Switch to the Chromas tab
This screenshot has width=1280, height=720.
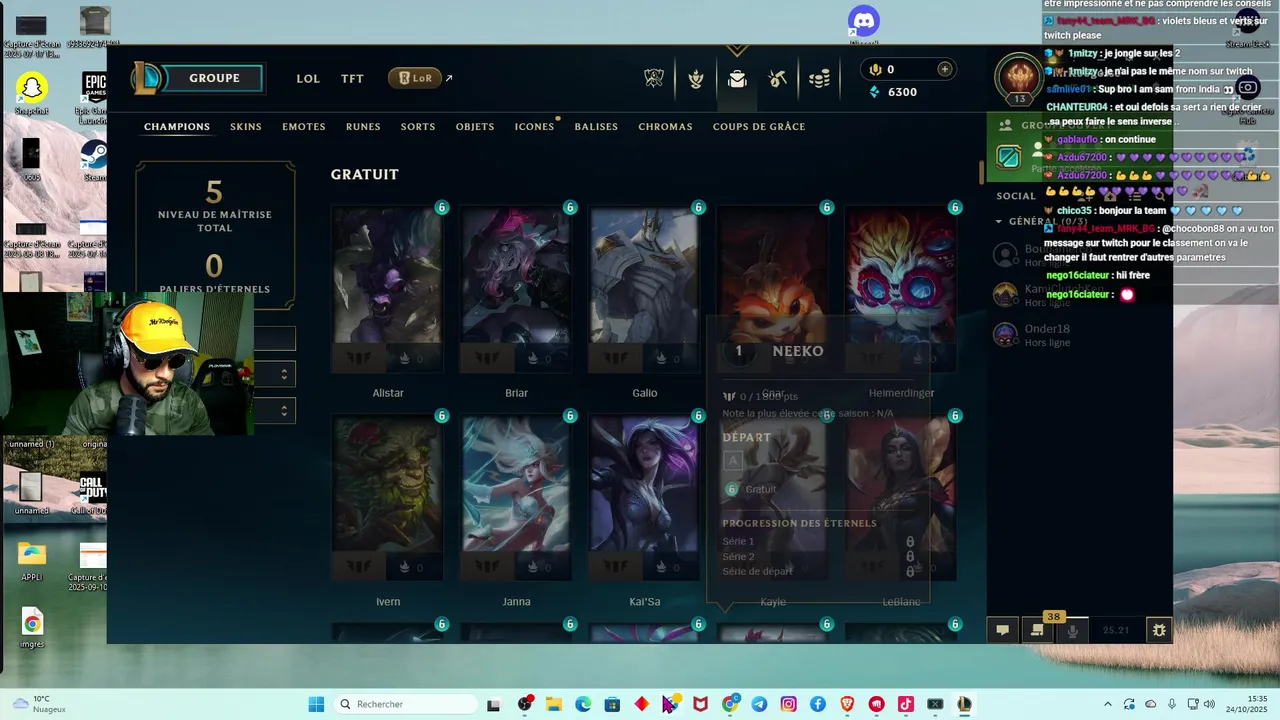coord(665,127)
